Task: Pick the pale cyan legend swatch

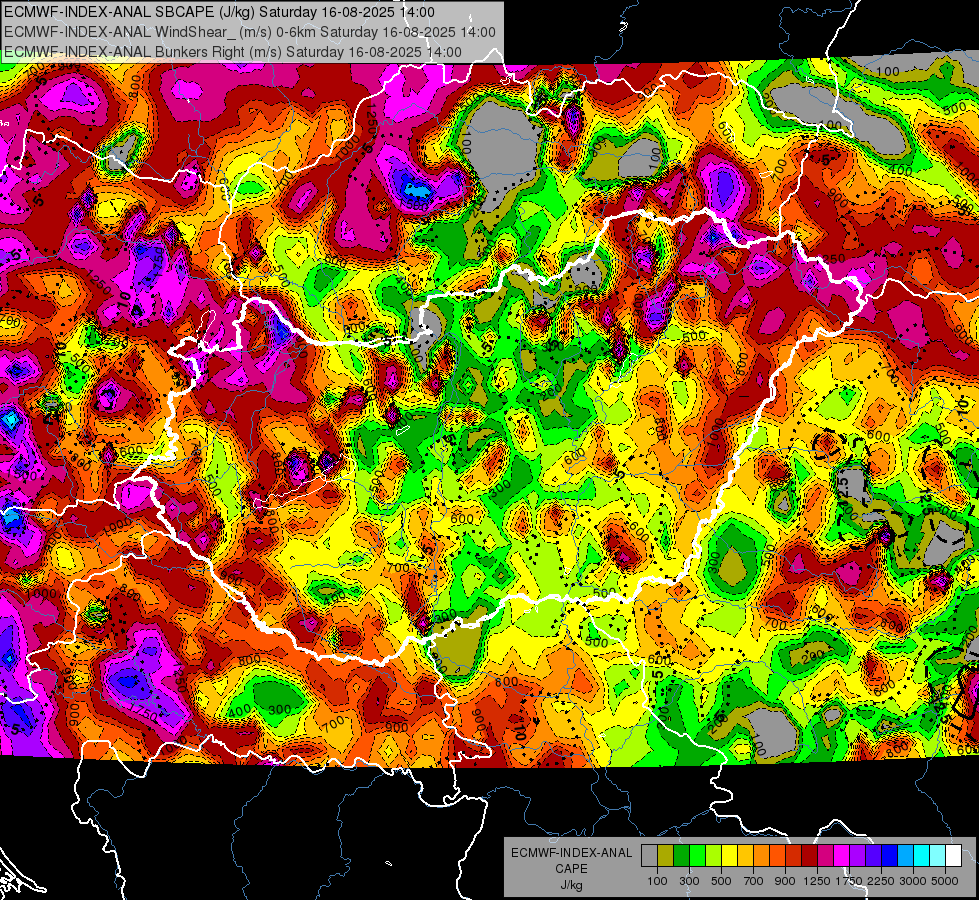Action: coord(938,856)
